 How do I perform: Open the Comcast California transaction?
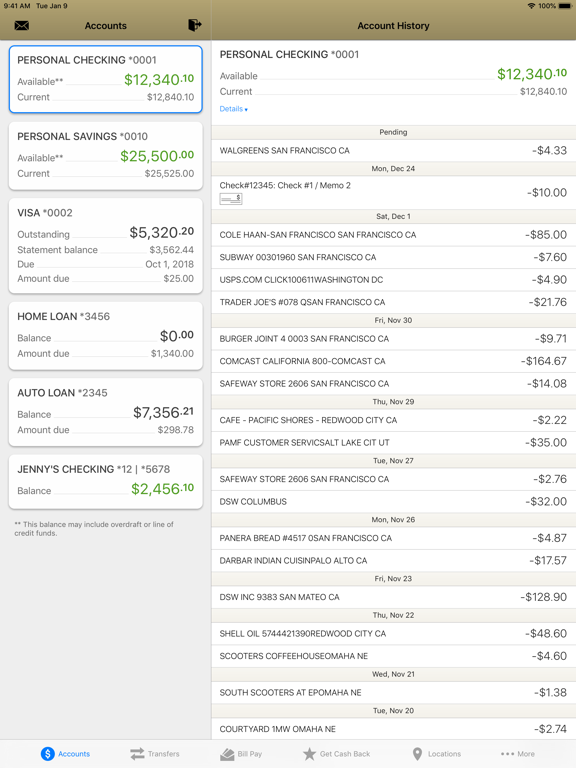click(x=394, y=361)
